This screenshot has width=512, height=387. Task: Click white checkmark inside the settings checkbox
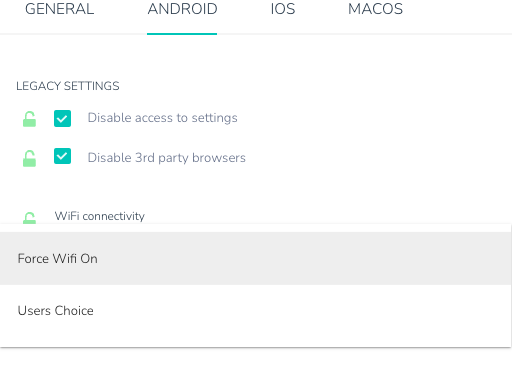click(x=62, y=118)
